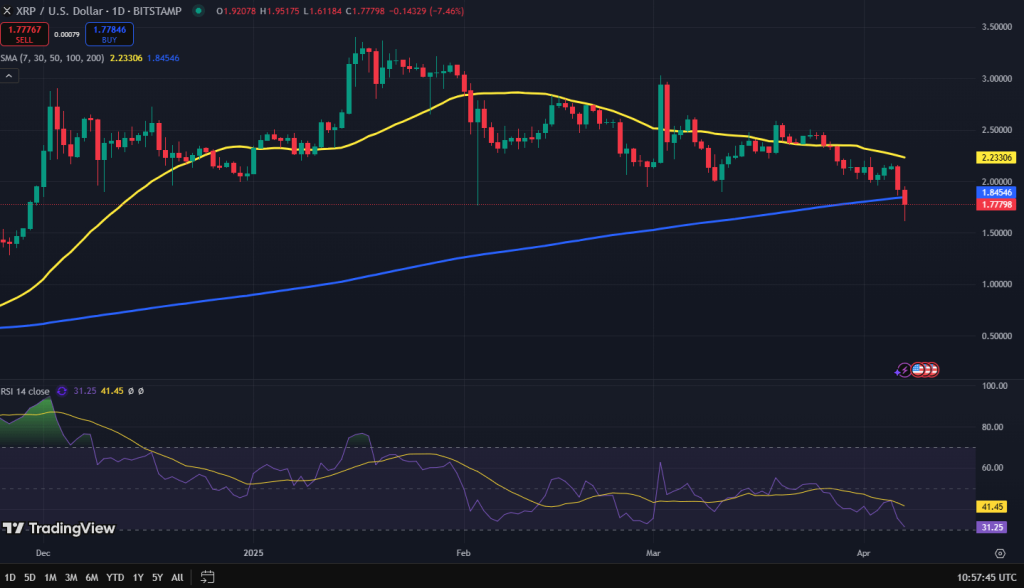The image size is (1024, 588).
Task: Set the time range to 1Y
Action: point(138,578)
